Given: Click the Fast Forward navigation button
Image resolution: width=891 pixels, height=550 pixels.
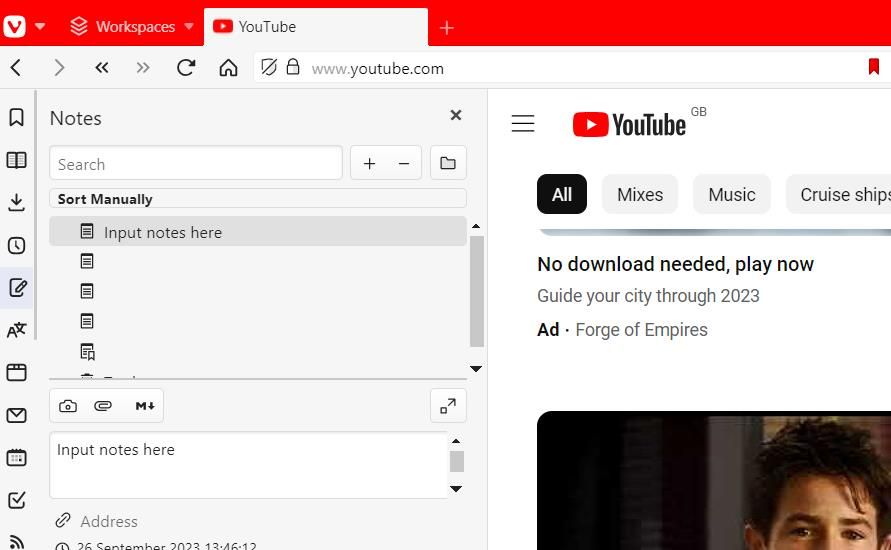Looking at the screenshot, I should pyautogui.click(x=143, y=68).
